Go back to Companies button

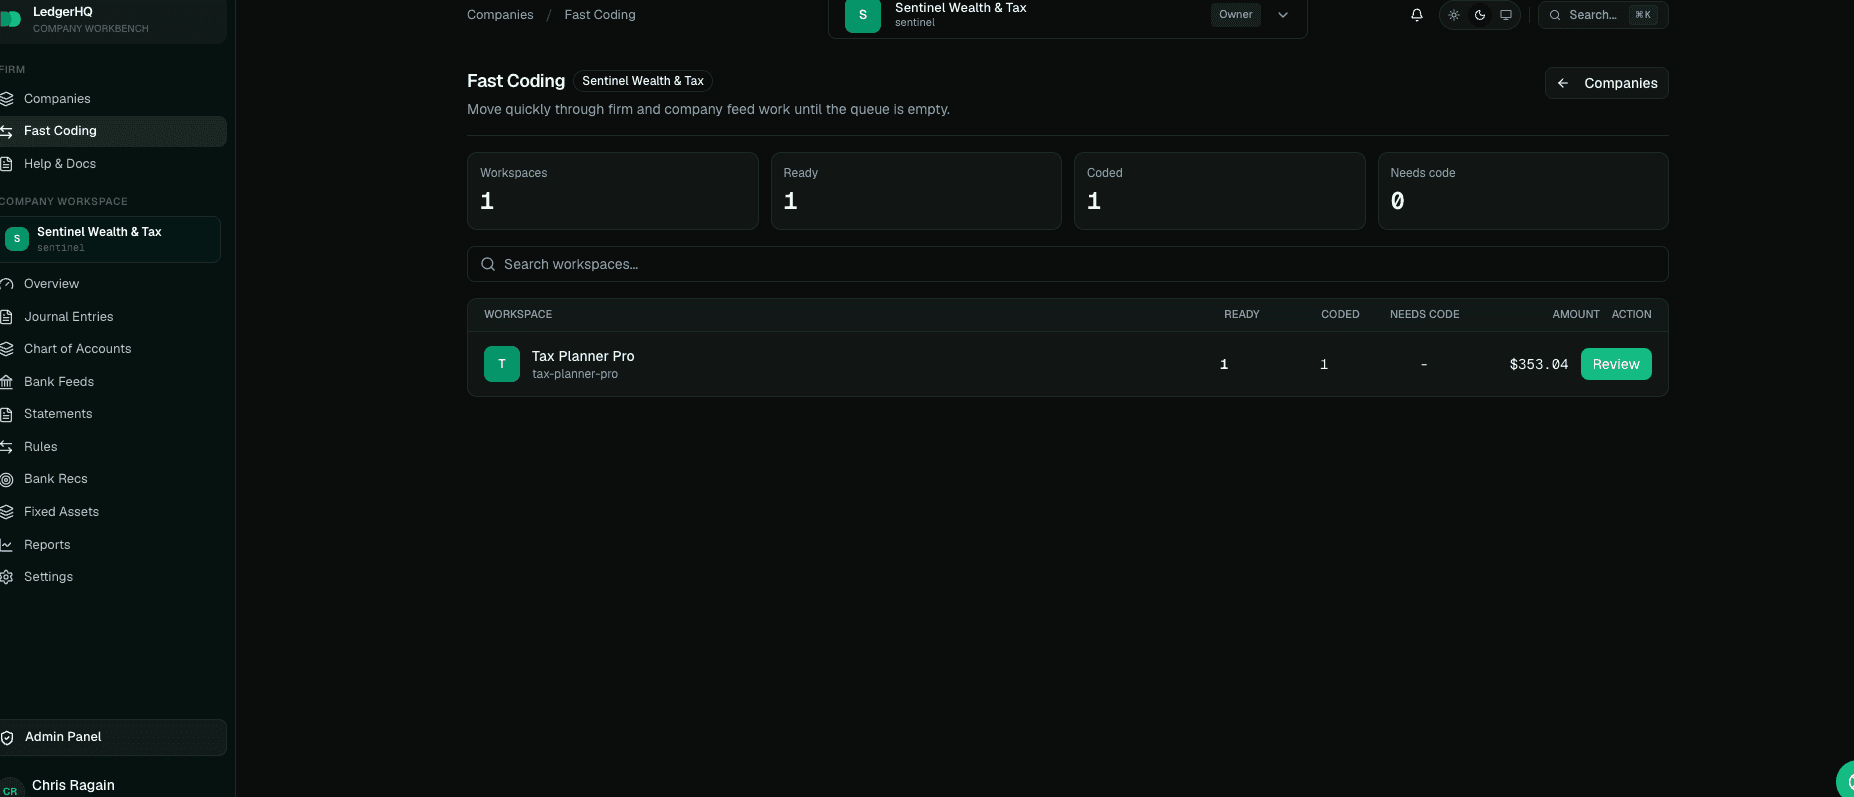(1607, 83)
